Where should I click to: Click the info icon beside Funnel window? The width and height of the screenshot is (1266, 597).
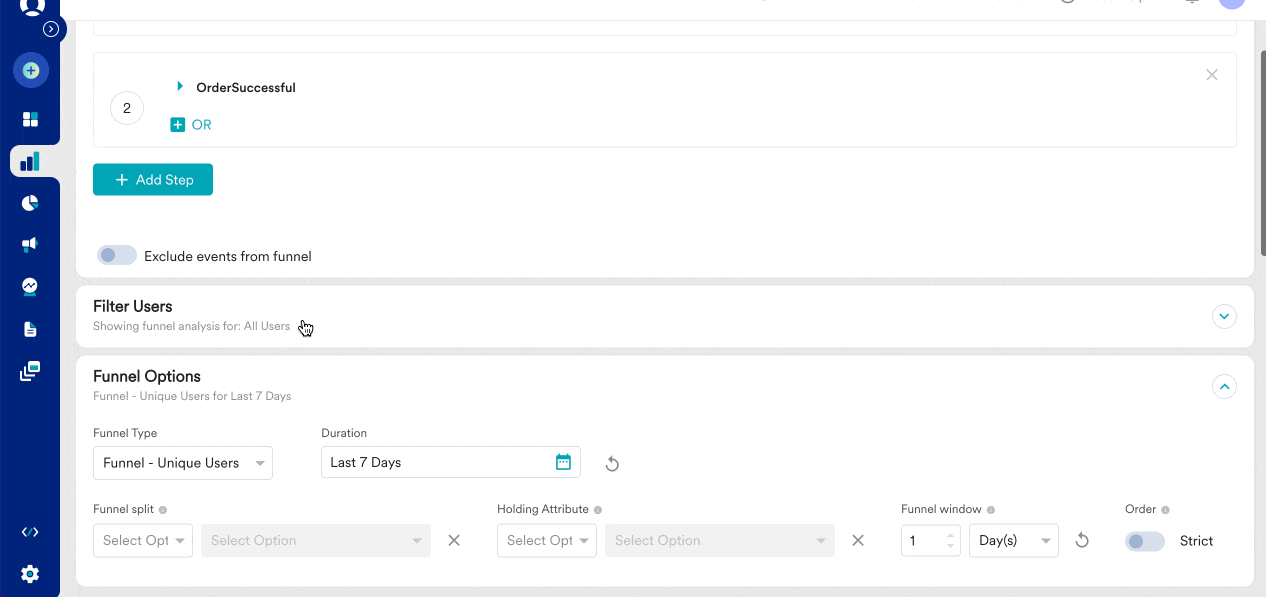(x=991, y=510)
